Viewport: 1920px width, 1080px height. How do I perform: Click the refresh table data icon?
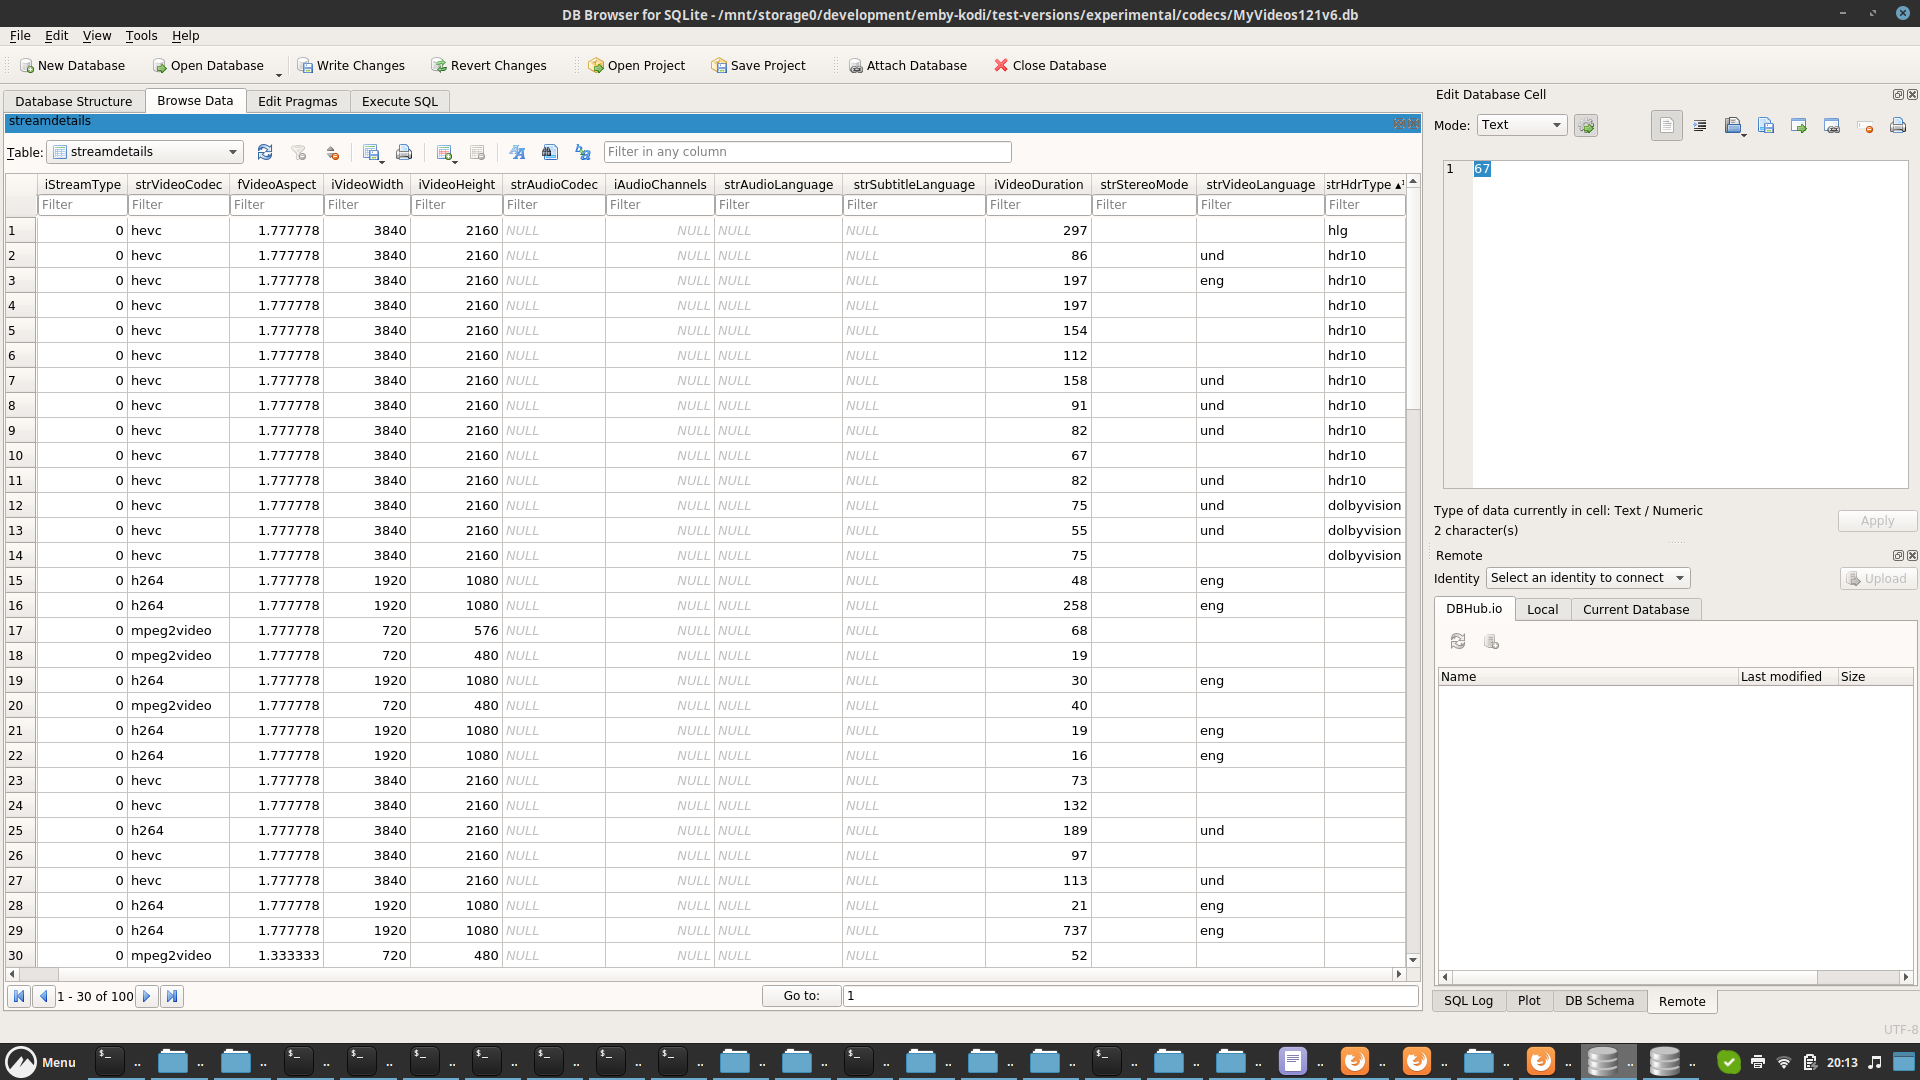[x=265, y=152]
